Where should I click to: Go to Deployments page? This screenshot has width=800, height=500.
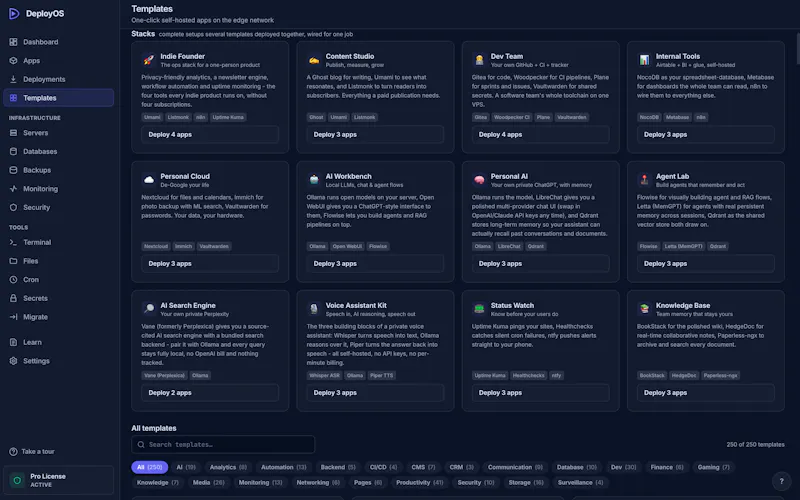tap(59, 79)
